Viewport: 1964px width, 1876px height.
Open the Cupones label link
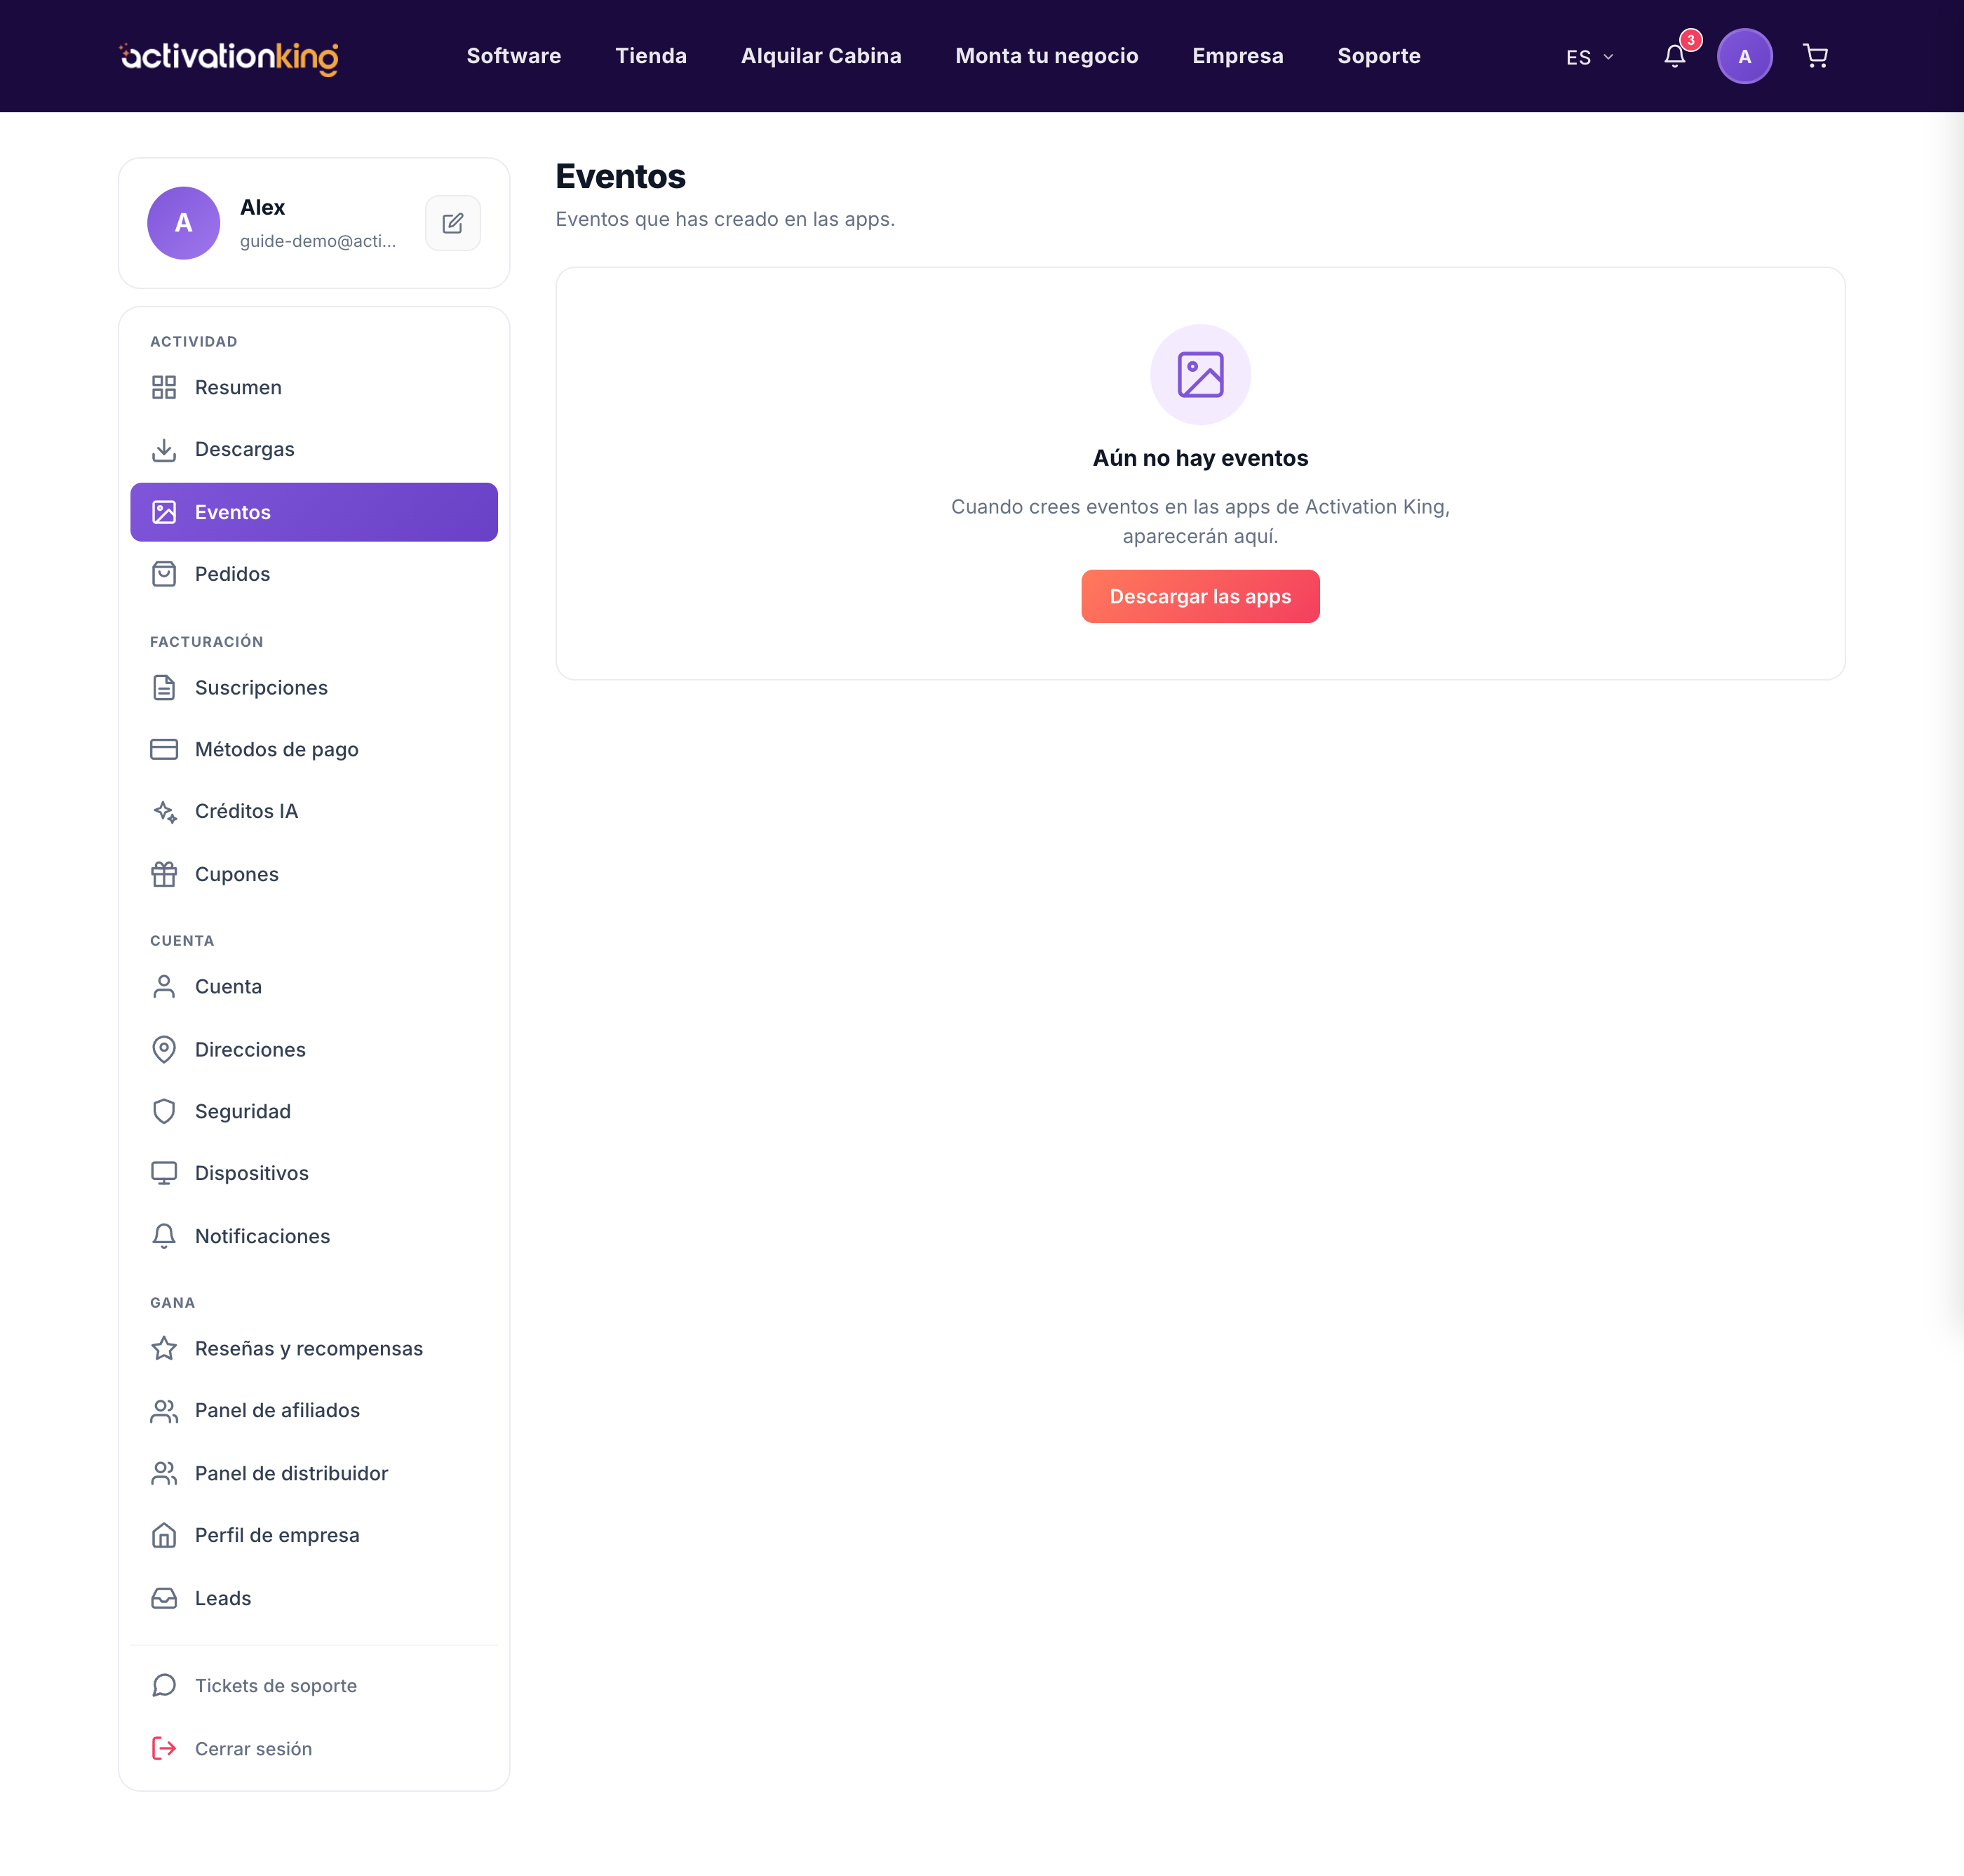click(237, 874)
